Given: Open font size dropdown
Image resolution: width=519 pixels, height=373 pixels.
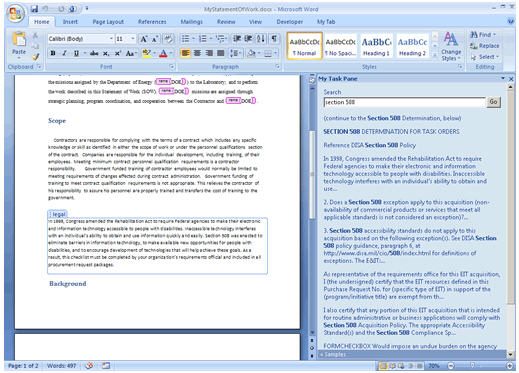Looking at the screenshot, I should tap(132, 39).
